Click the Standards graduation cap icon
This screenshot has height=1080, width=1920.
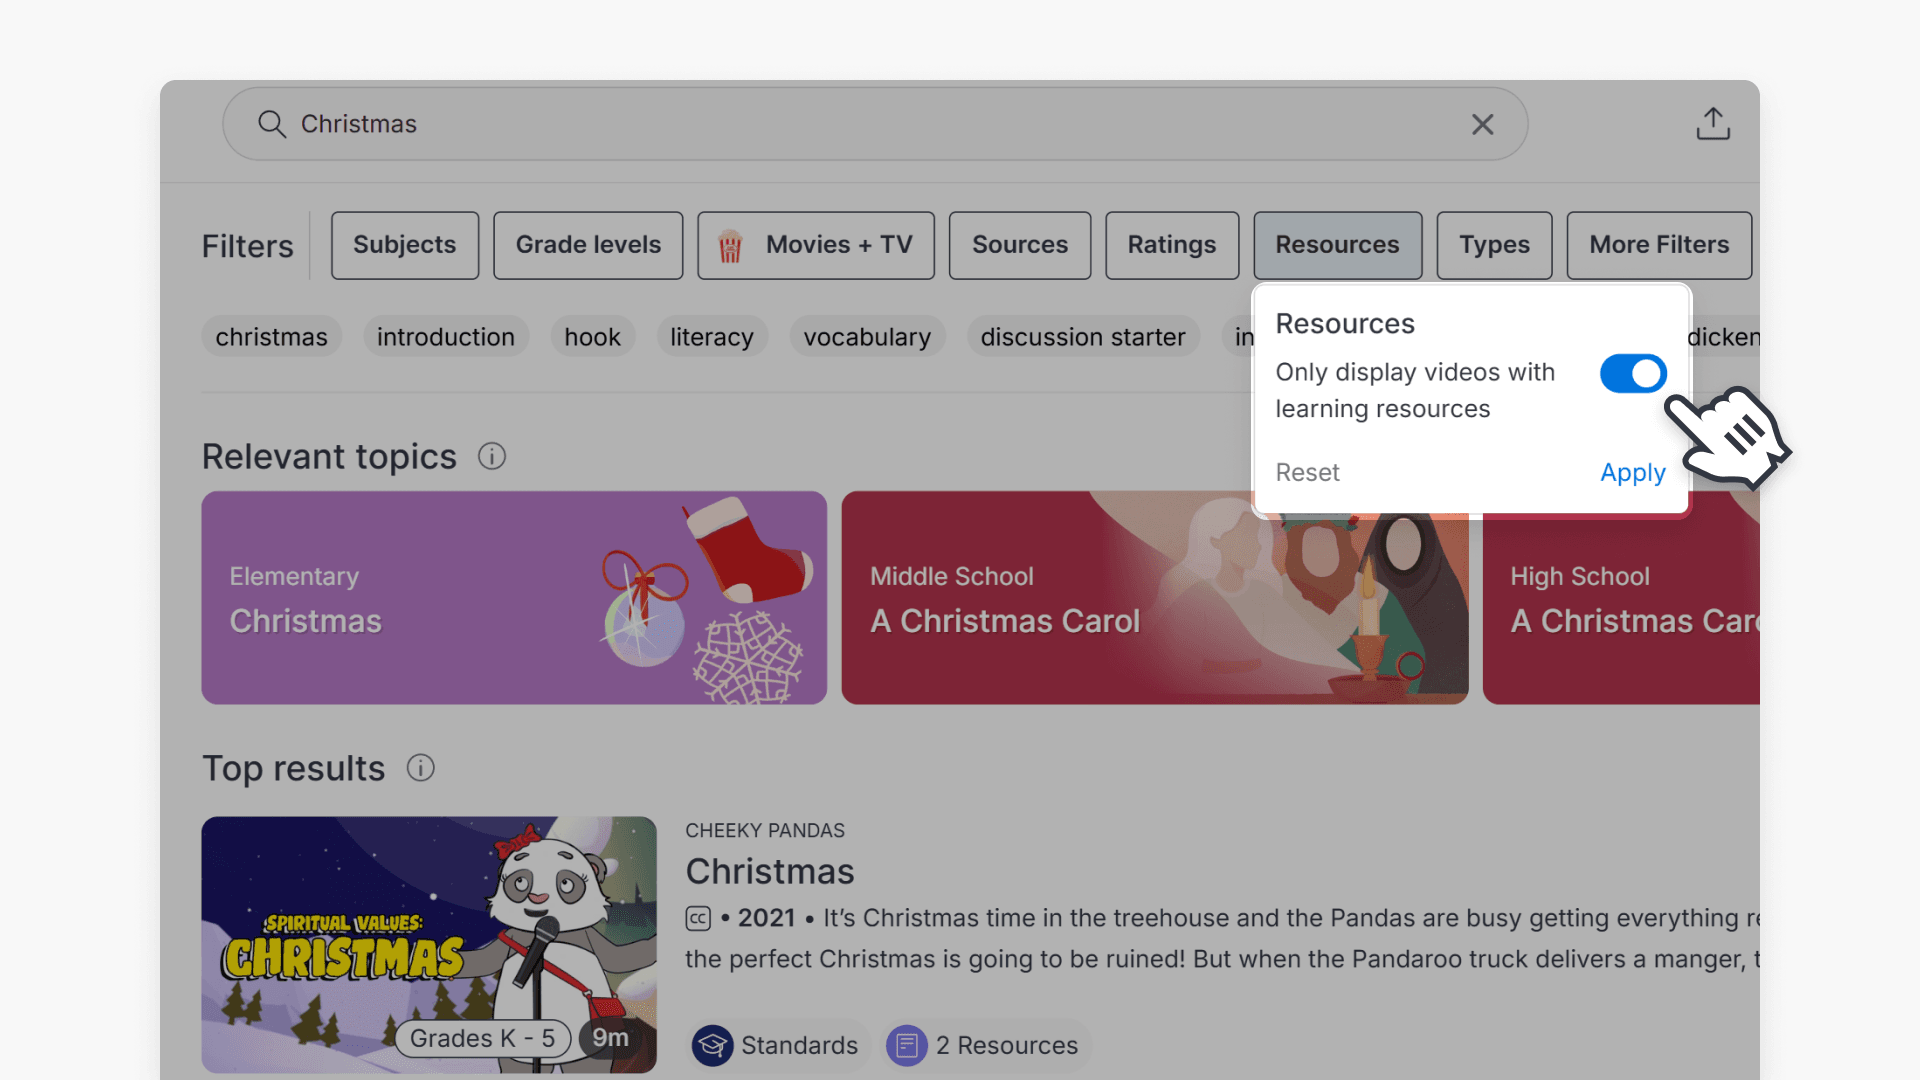point(713,1045)
